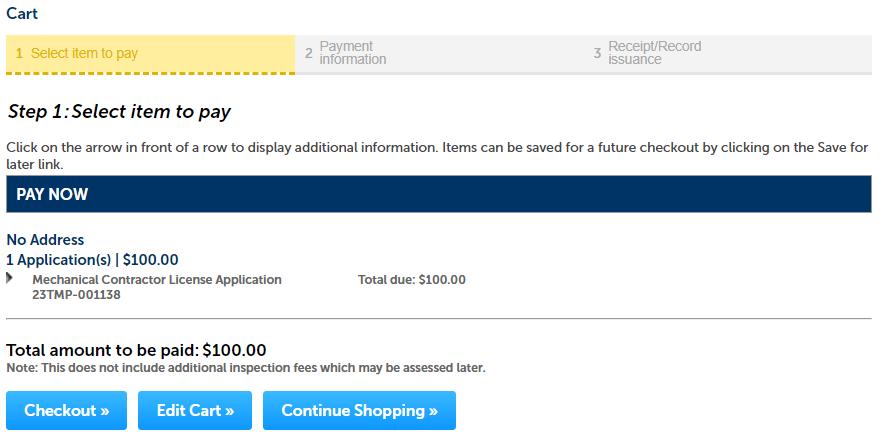Click the No Address label

point(45,240)
